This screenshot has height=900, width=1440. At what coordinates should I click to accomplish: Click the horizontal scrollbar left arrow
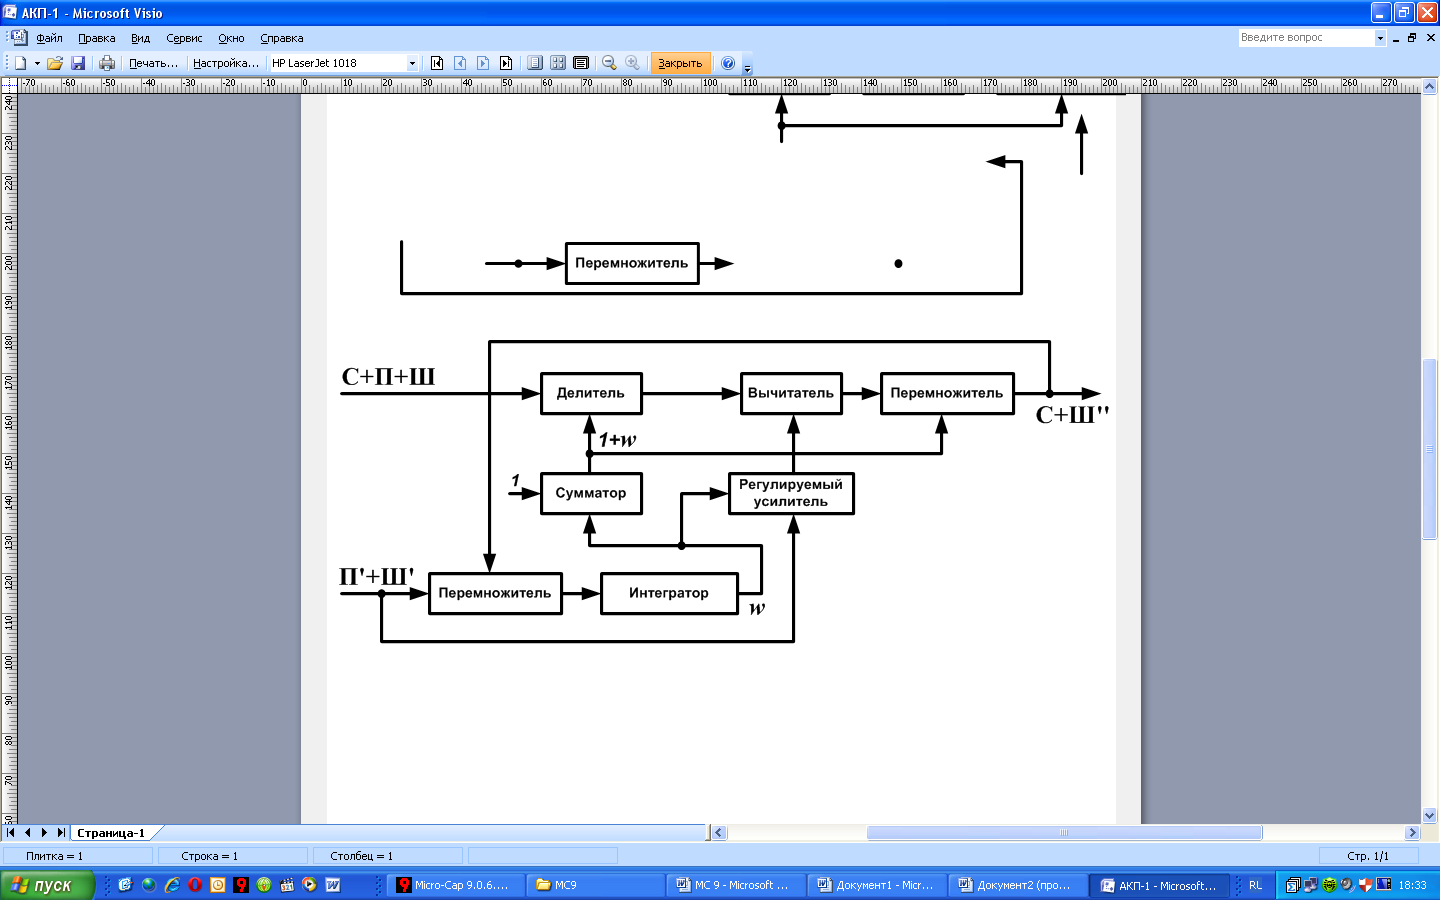[719, 832]
